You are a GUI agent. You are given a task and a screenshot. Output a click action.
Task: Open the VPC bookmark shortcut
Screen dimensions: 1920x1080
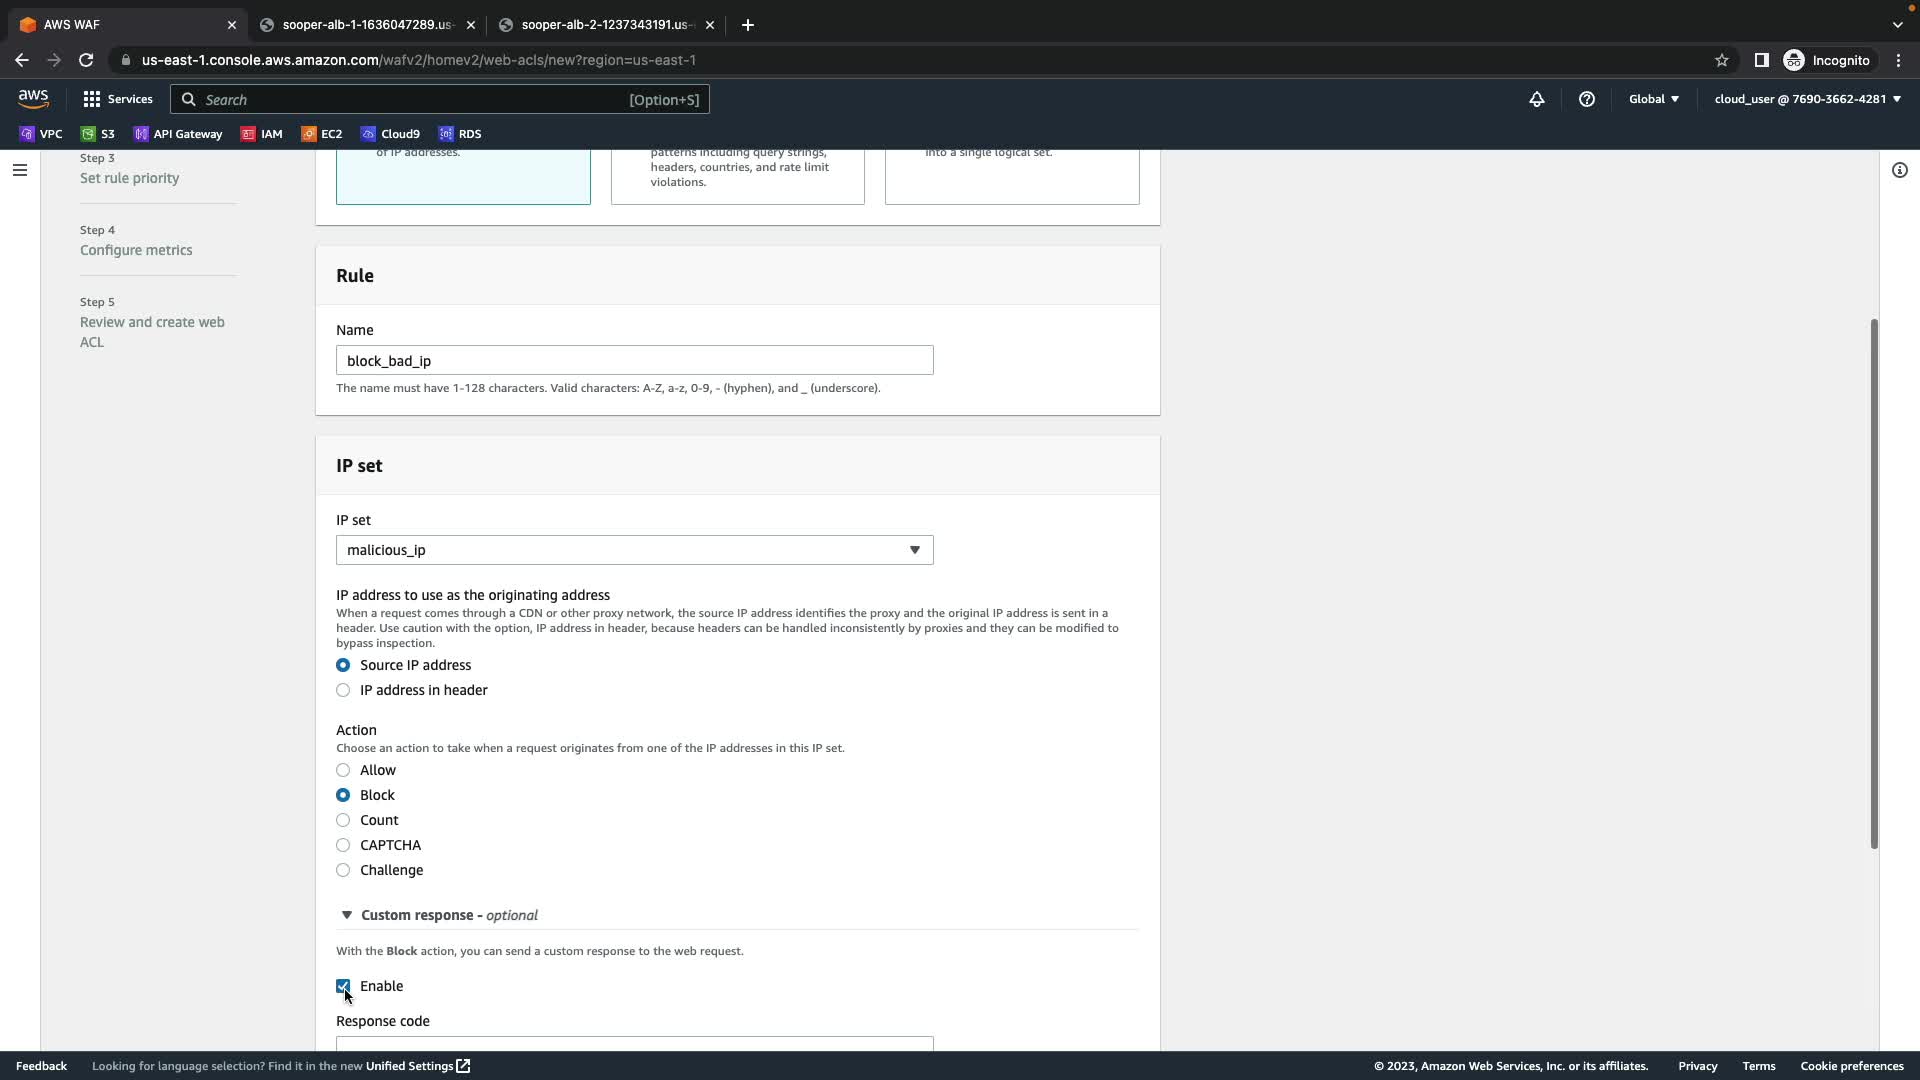click(41, 134)
